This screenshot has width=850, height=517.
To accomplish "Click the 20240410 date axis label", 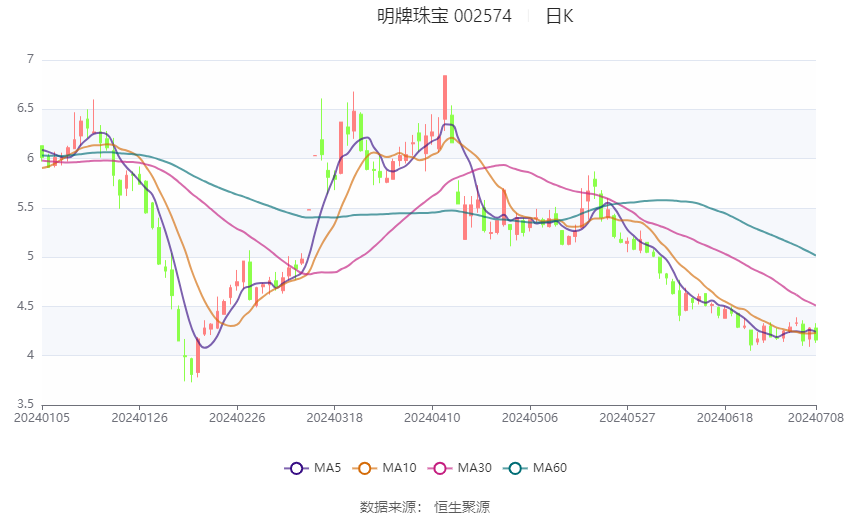I will 432,418.
